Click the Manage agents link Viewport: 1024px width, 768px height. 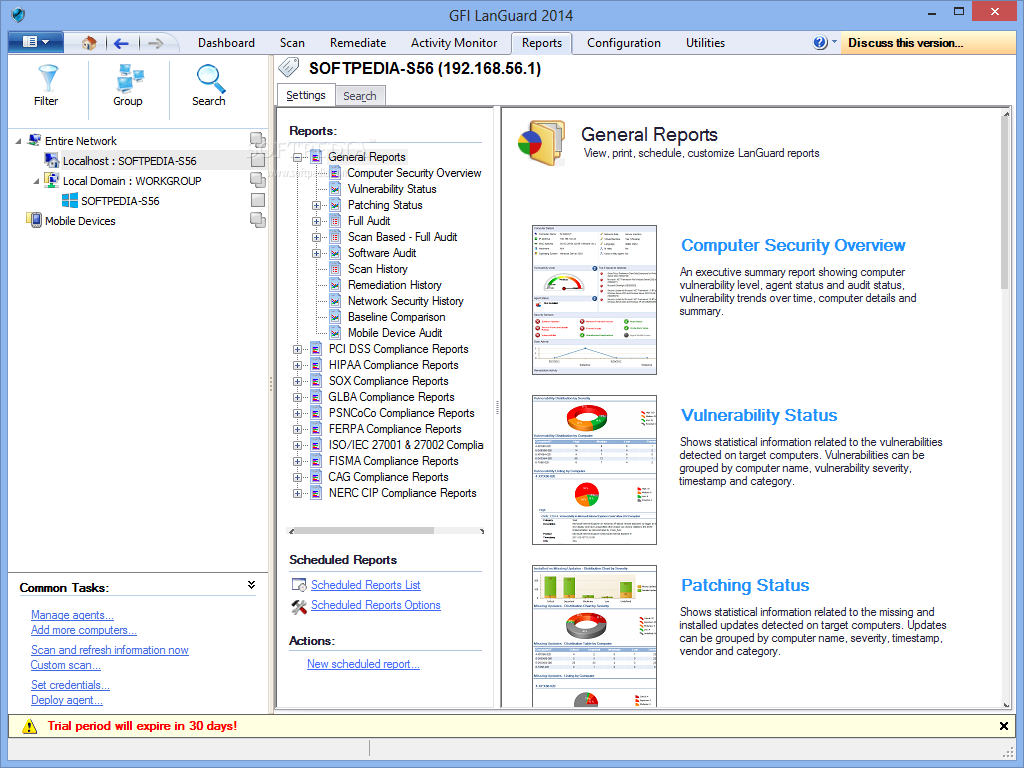coord(72,615)
